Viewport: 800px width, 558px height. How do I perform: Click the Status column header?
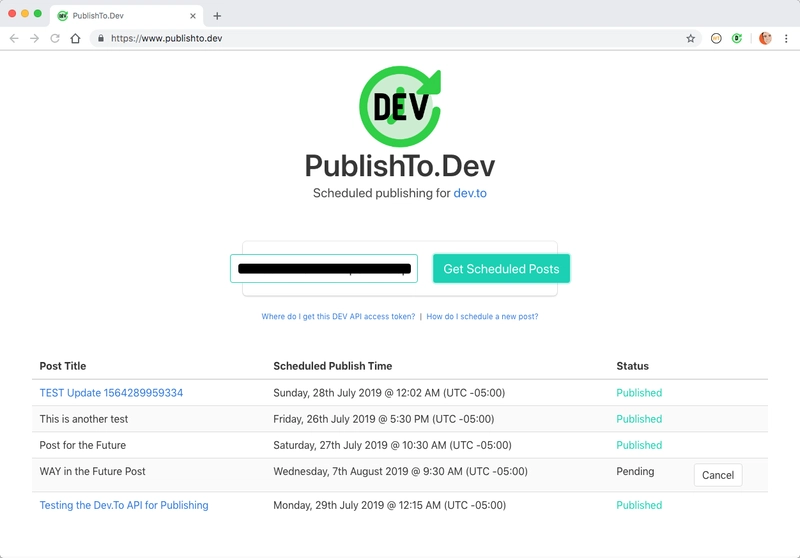click(x=632, y=366)
